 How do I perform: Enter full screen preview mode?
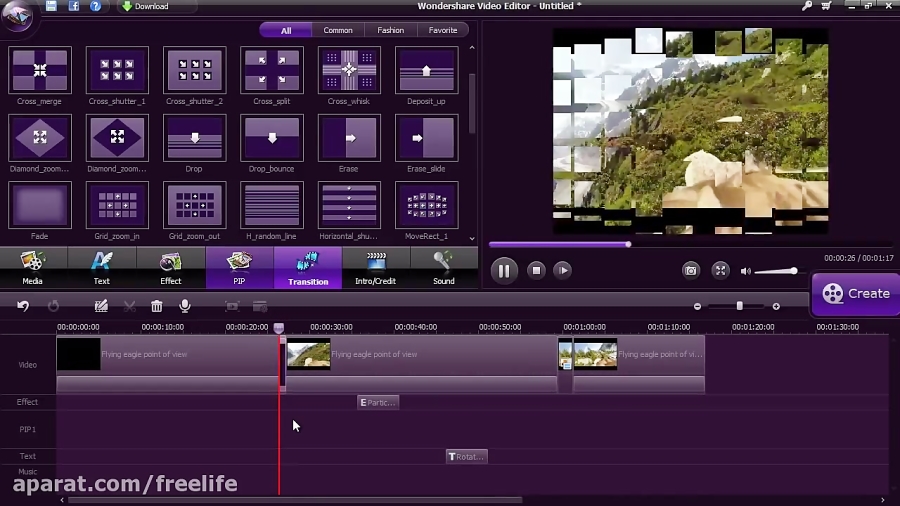tap(720, 270)
